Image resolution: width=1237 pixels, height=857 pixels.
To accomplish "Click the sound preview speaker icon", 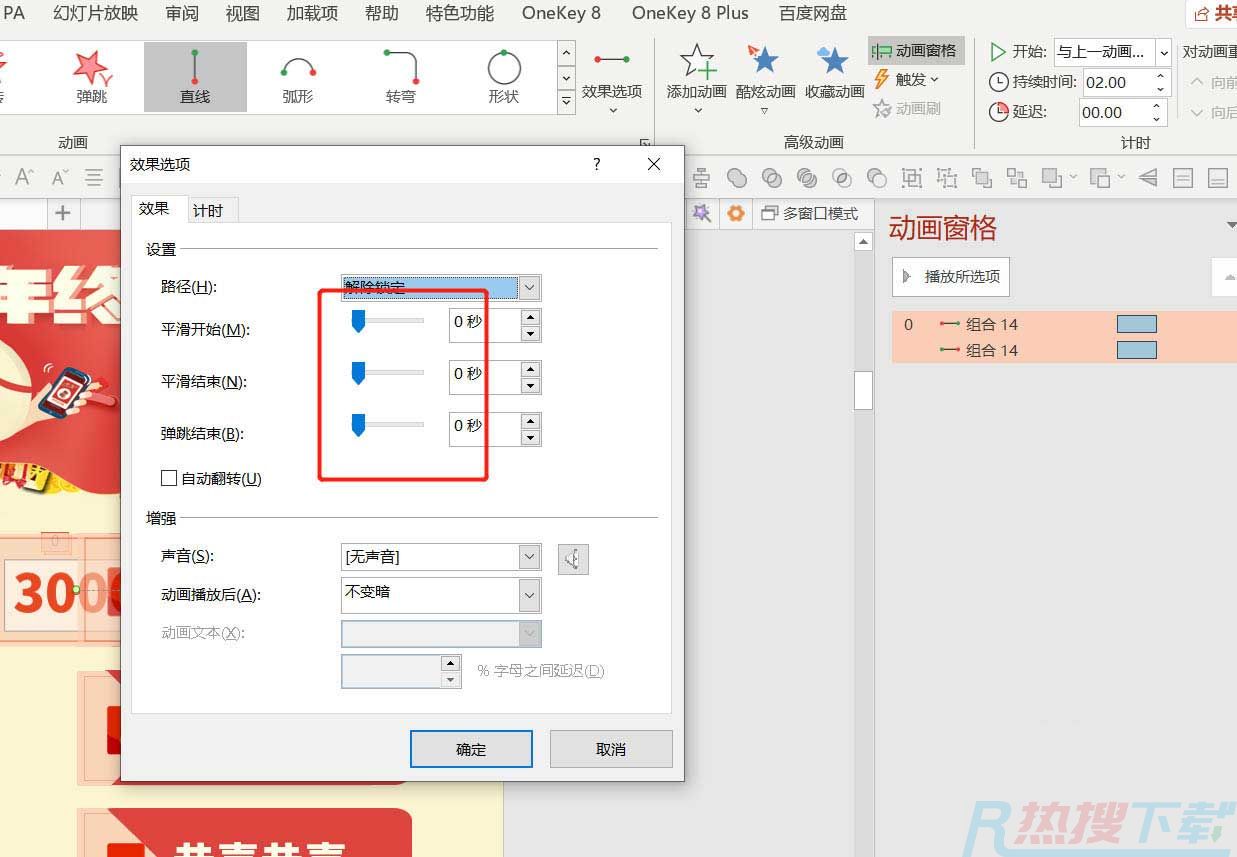I will 573,559.
